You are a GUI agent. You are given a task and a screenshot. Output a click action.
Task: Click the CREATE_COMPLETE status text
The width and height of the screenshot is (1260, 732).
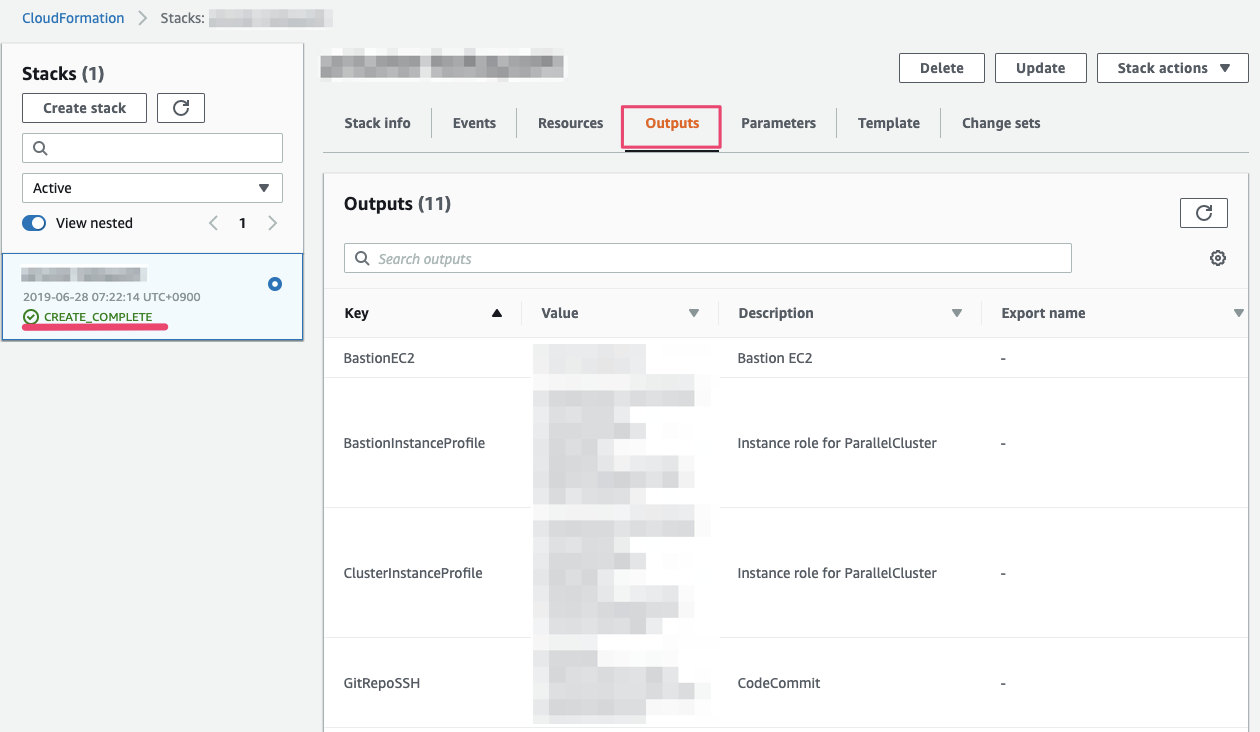[98, 317]
